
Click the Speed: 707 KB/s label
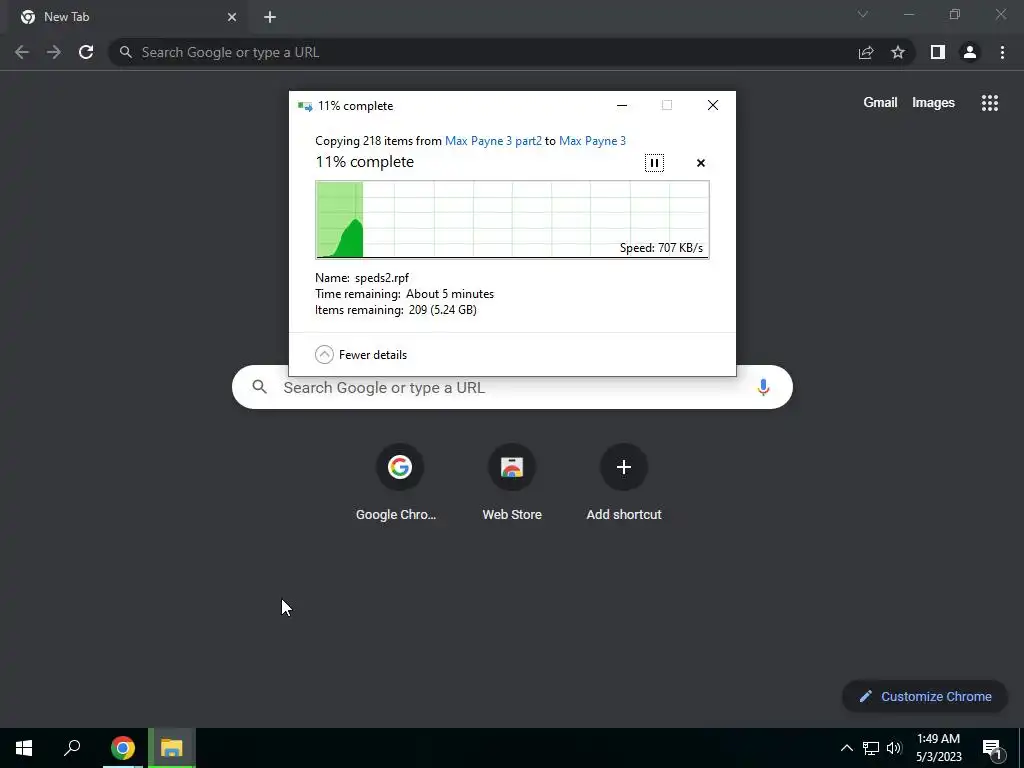coord(661,248)
